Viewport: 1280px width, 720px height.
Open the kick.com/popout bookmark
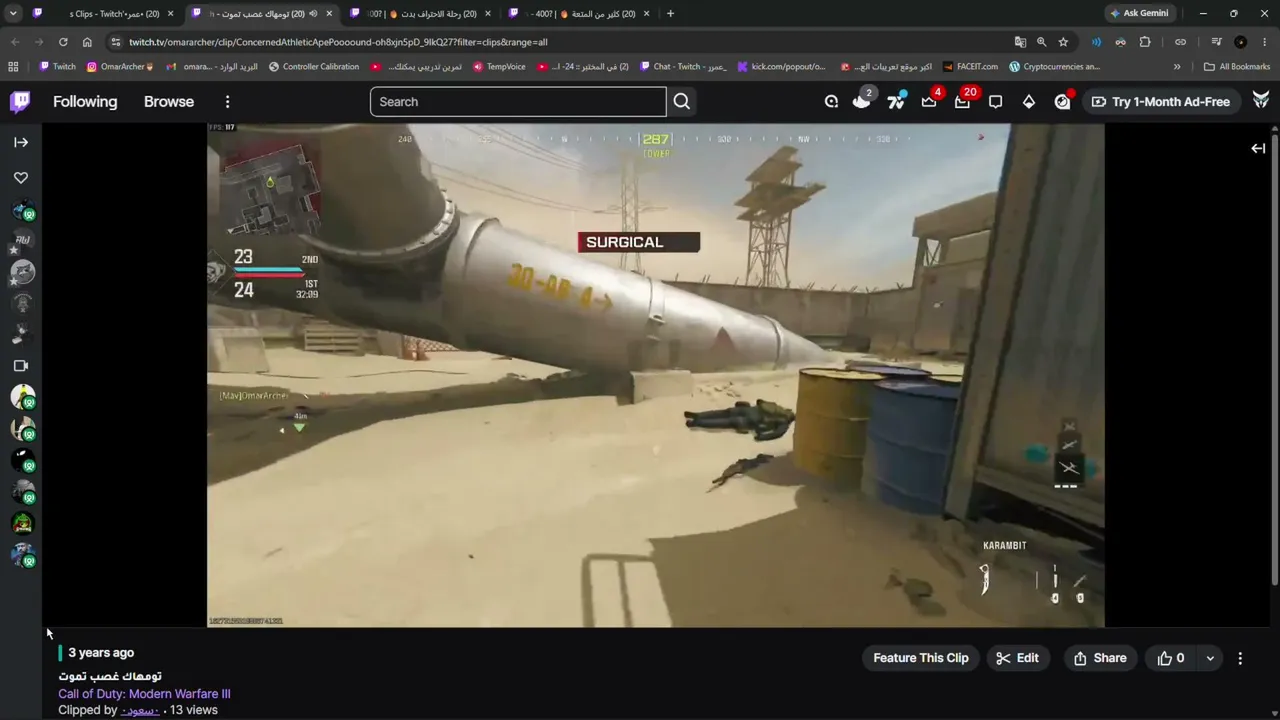[x=781, y=67]
